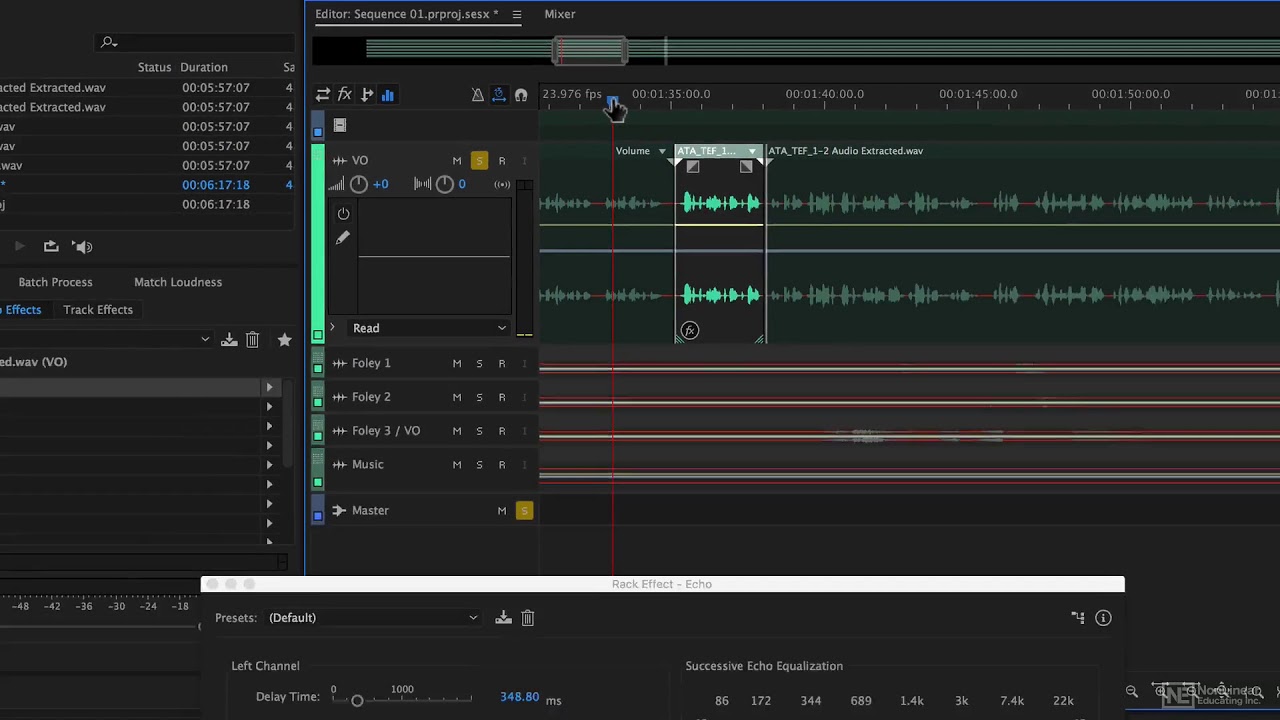
Task: Click the inputs/outputs arrows icon
Action: click(323, 94)
